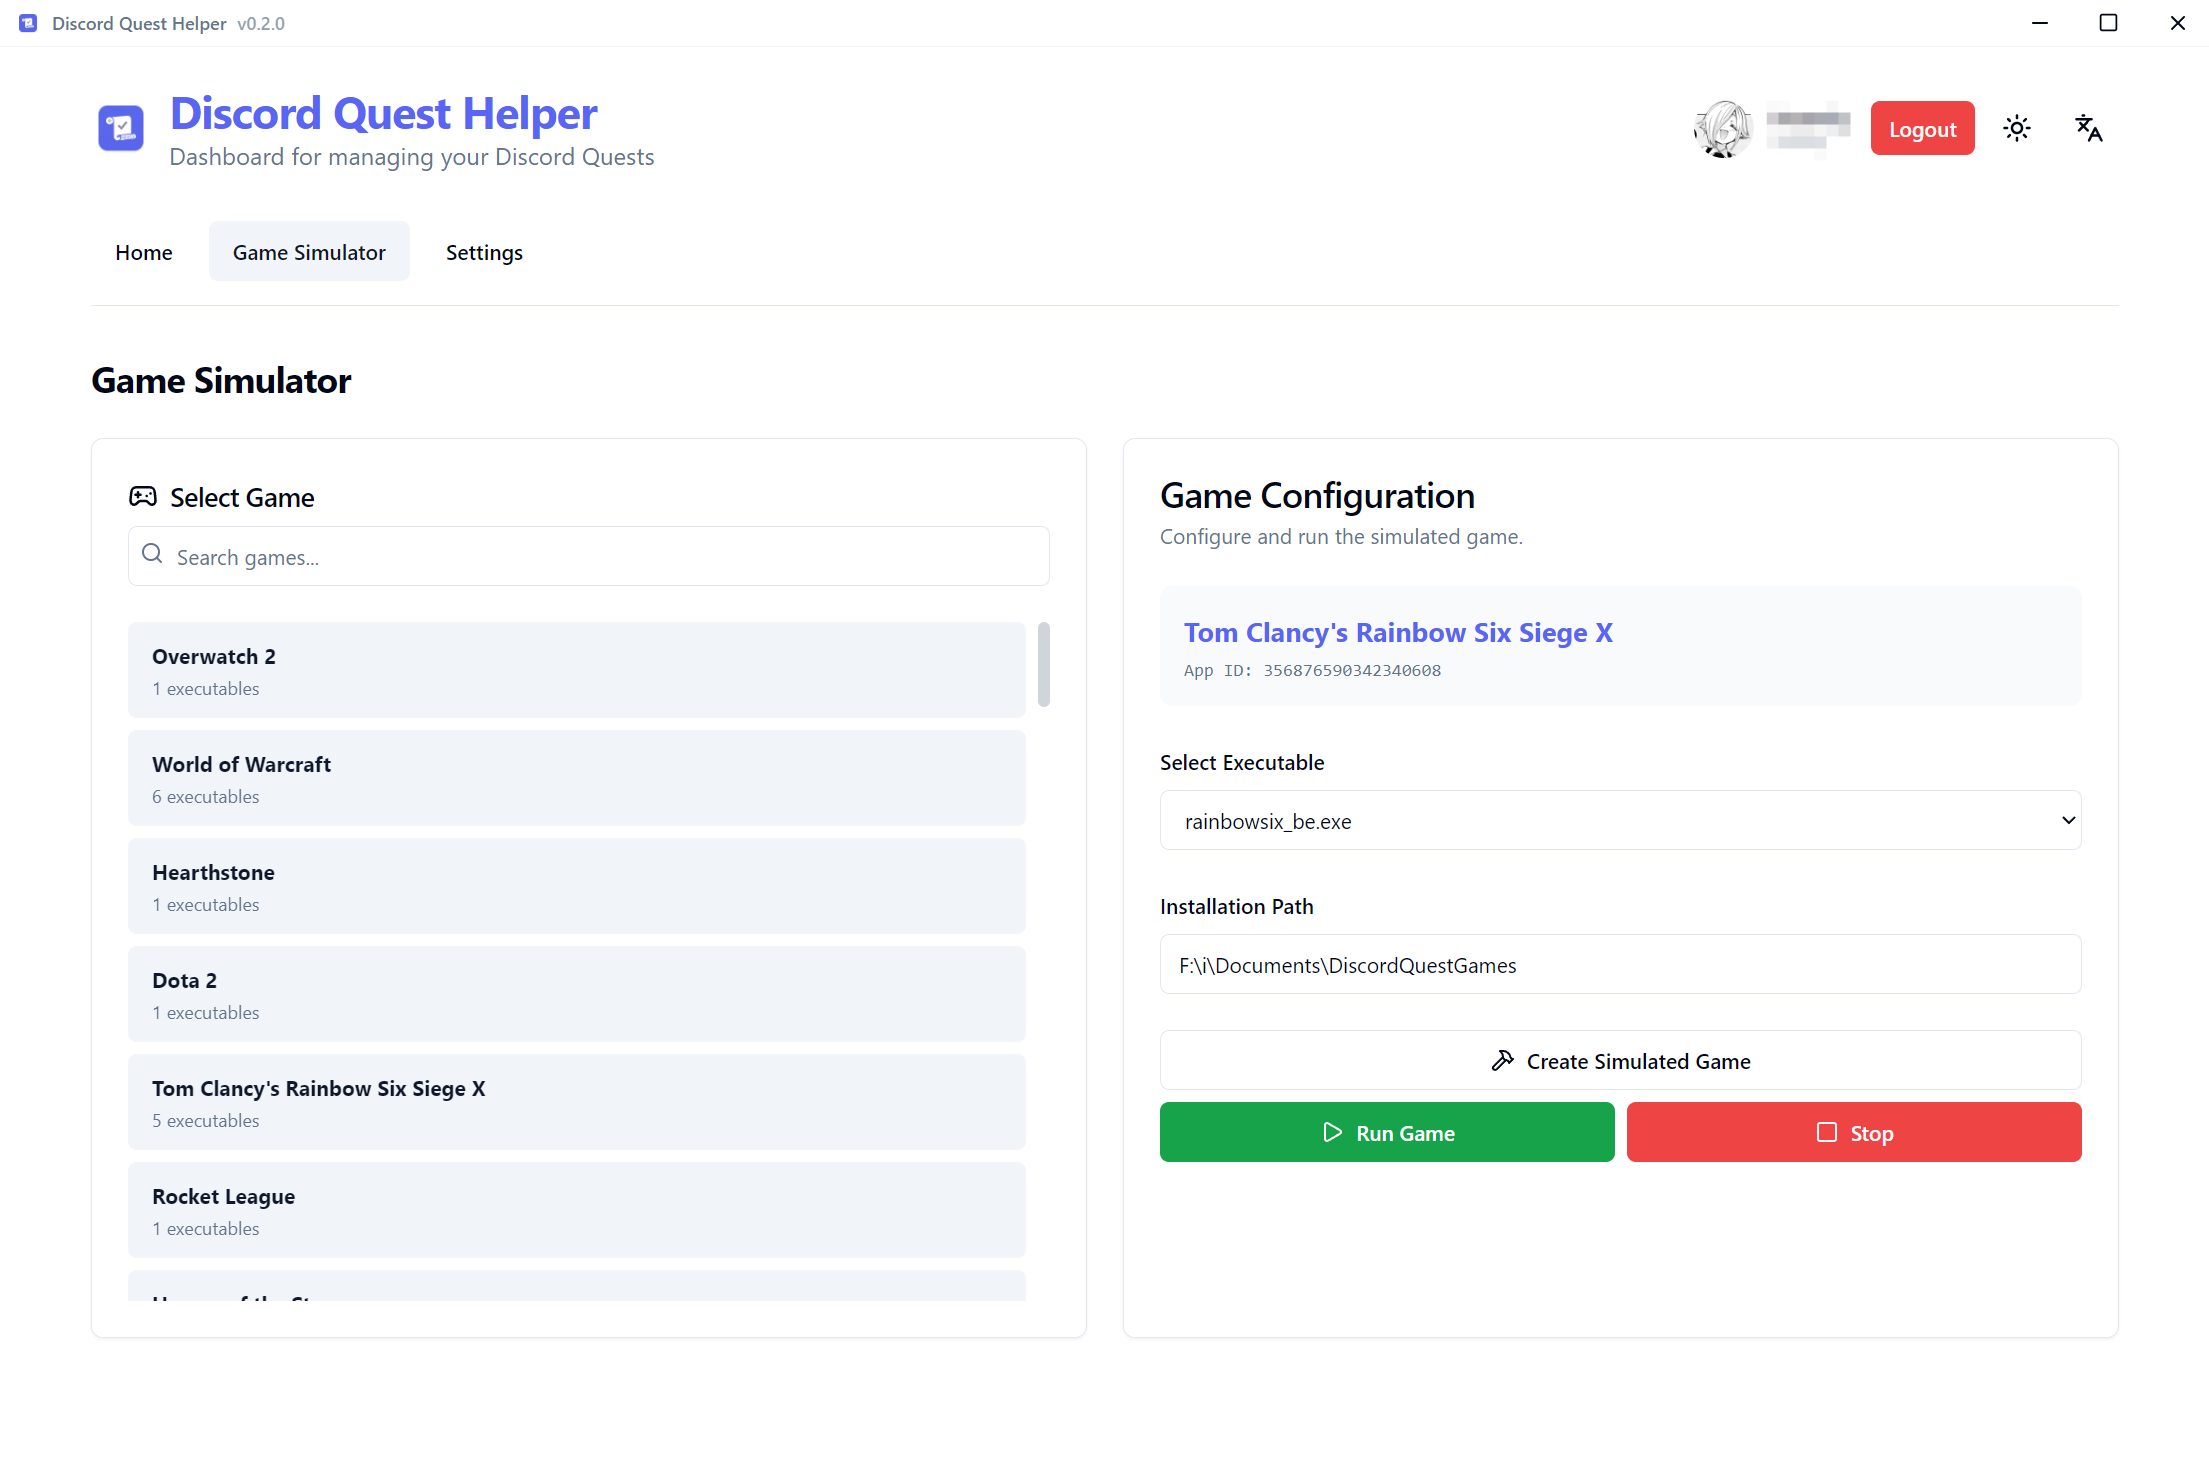Click the Logout button
This screenshot has height=1481, width=2209.
coord(1921,129)
